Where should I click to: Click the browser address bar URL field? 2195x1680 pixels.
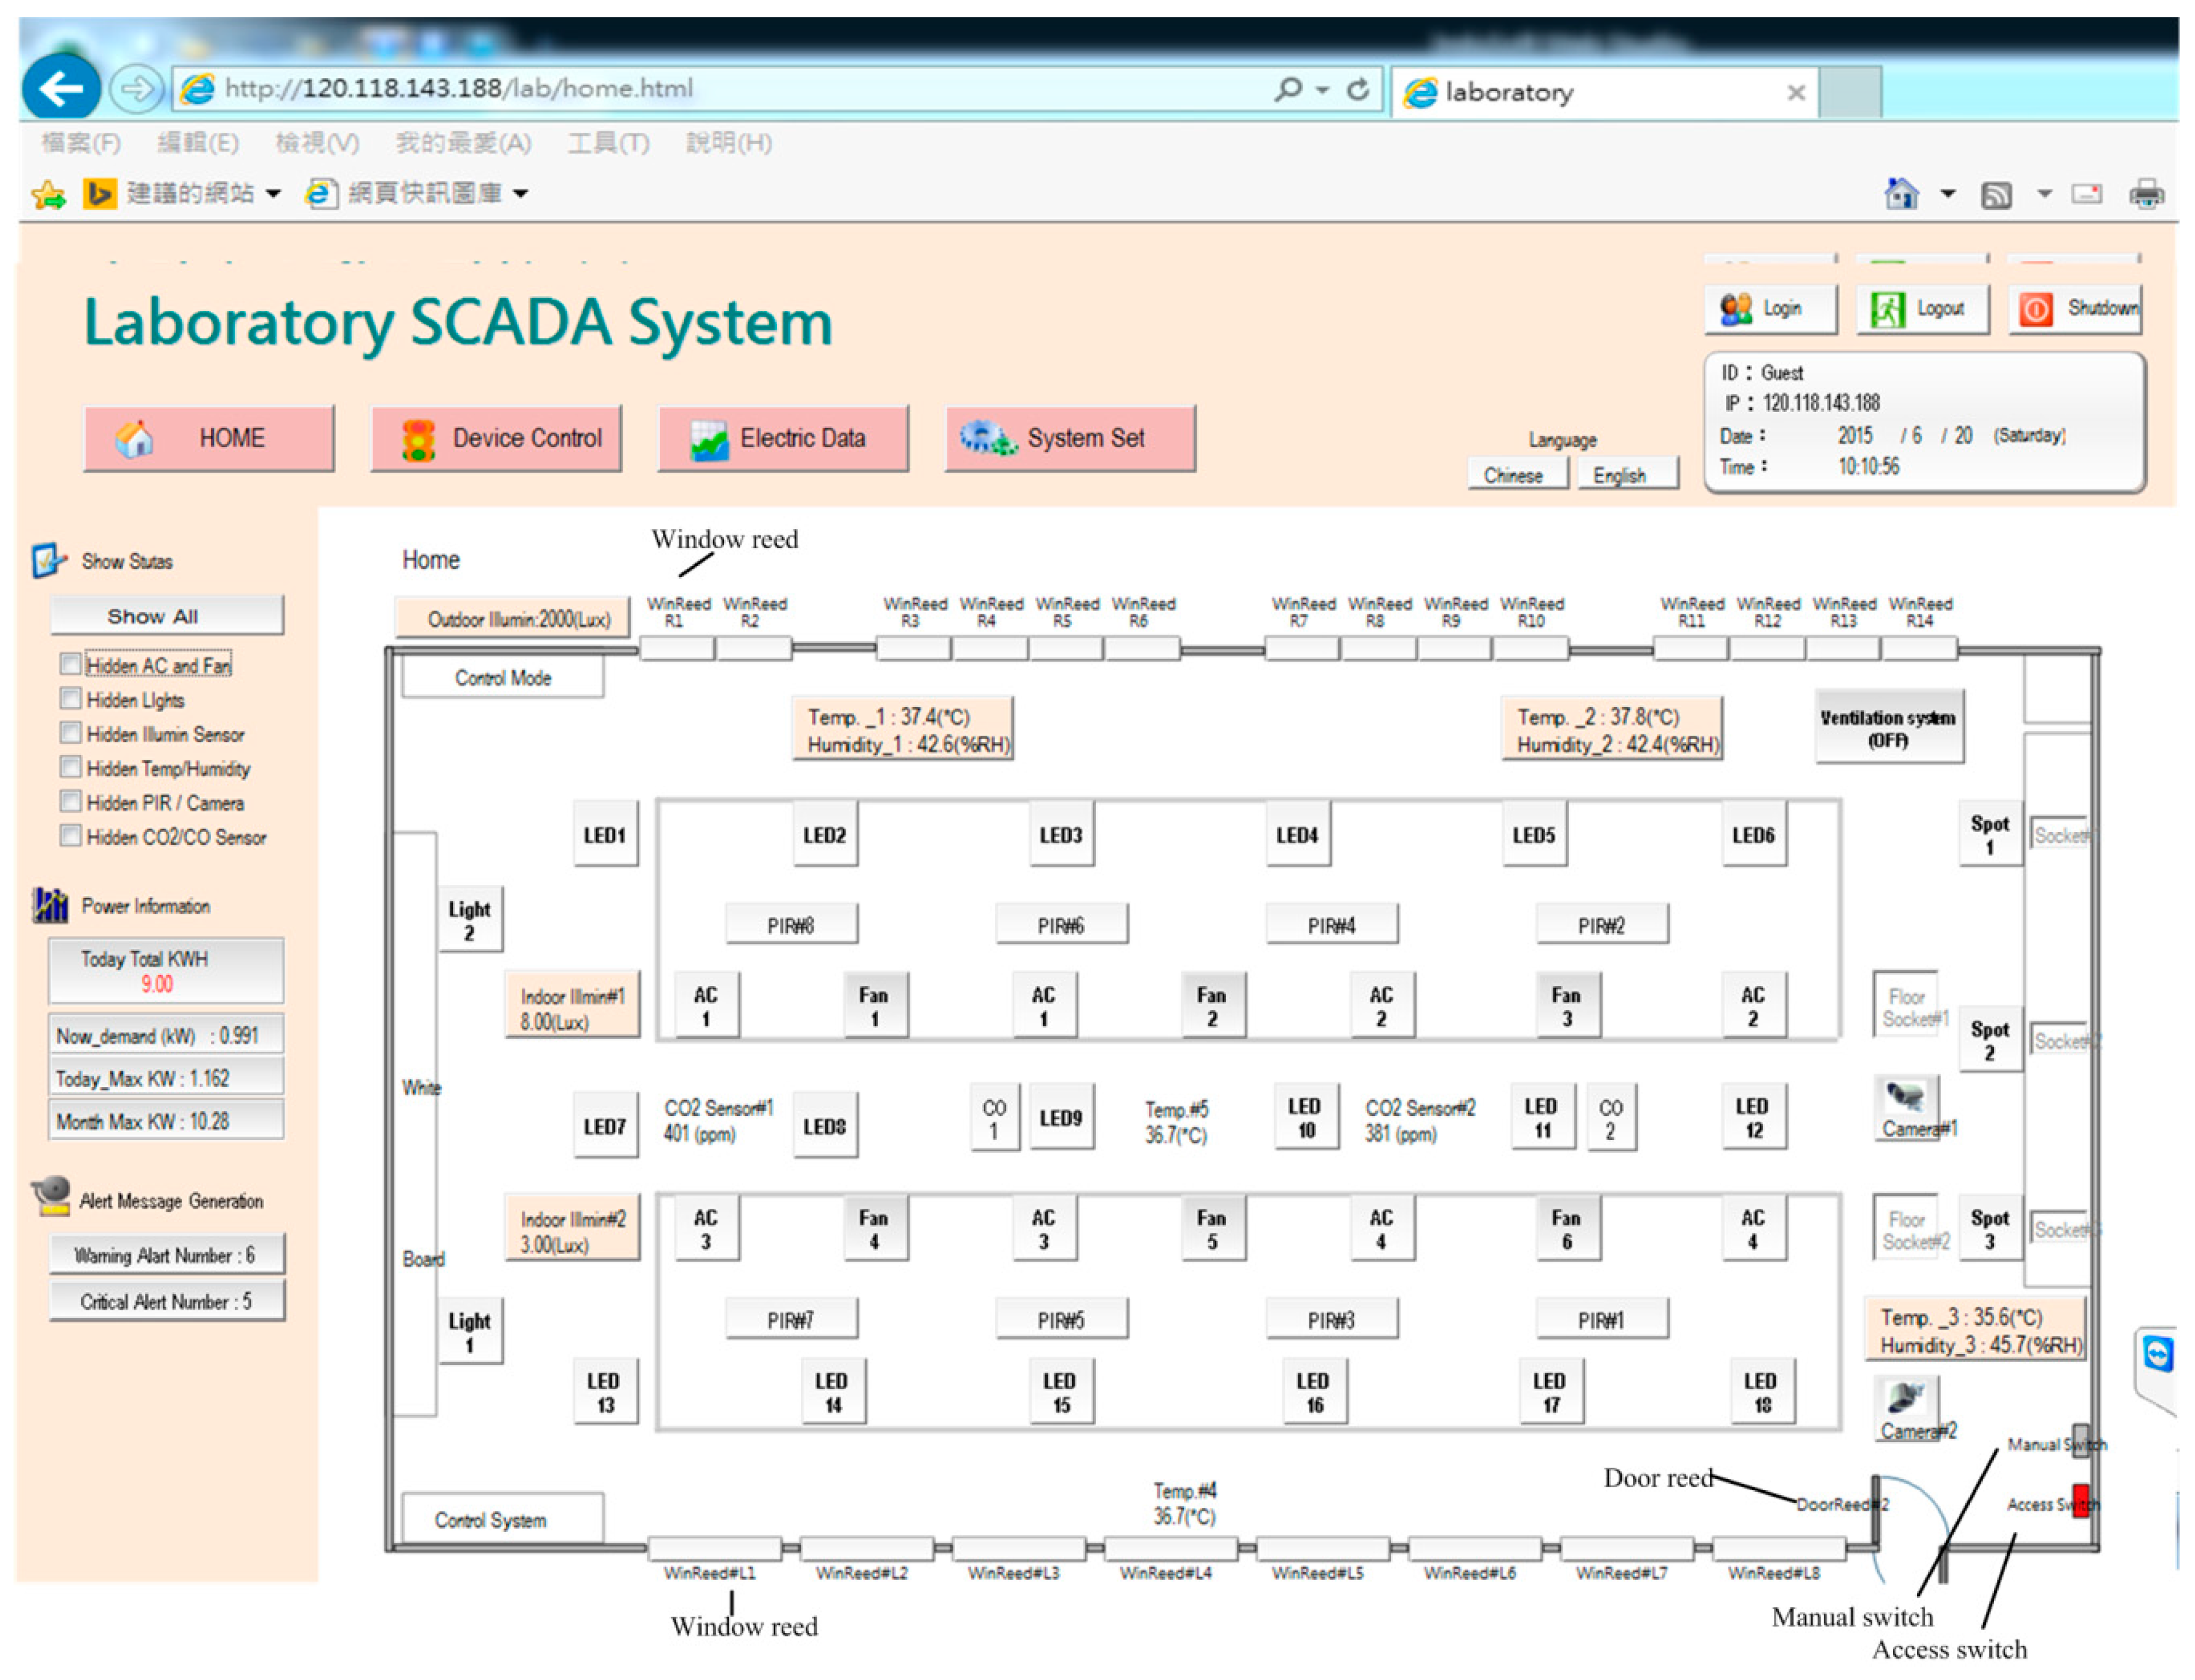[x=700, y=88]
